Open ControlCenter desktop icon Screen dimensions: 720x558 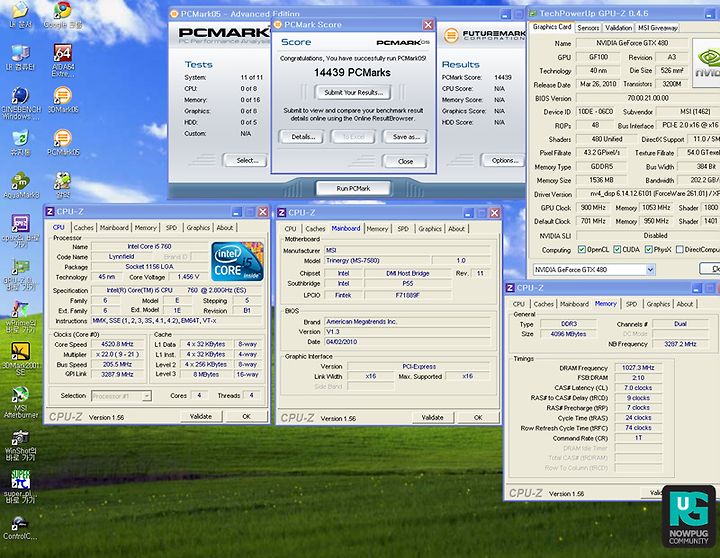pyautogui.click(x=19, y=527)
